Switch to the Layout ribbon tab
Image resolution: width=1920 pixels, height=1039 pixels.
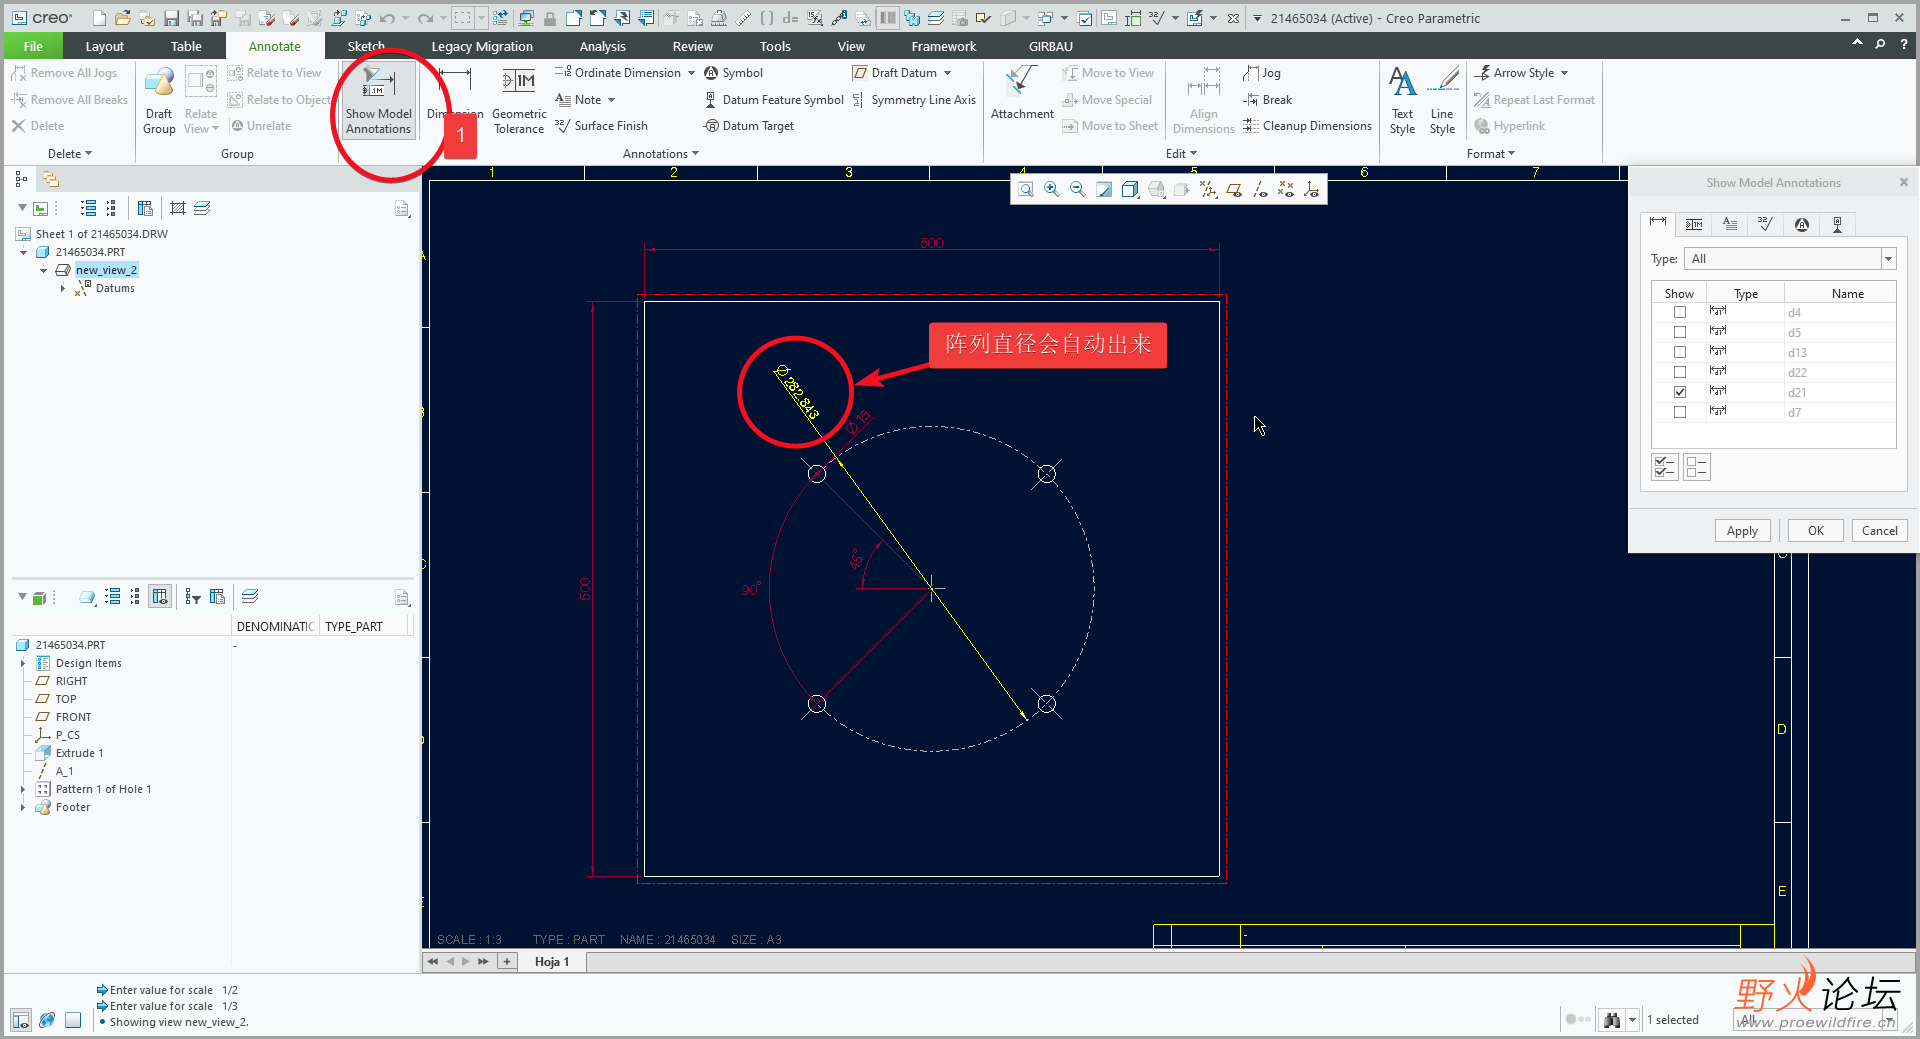point(104,46)
